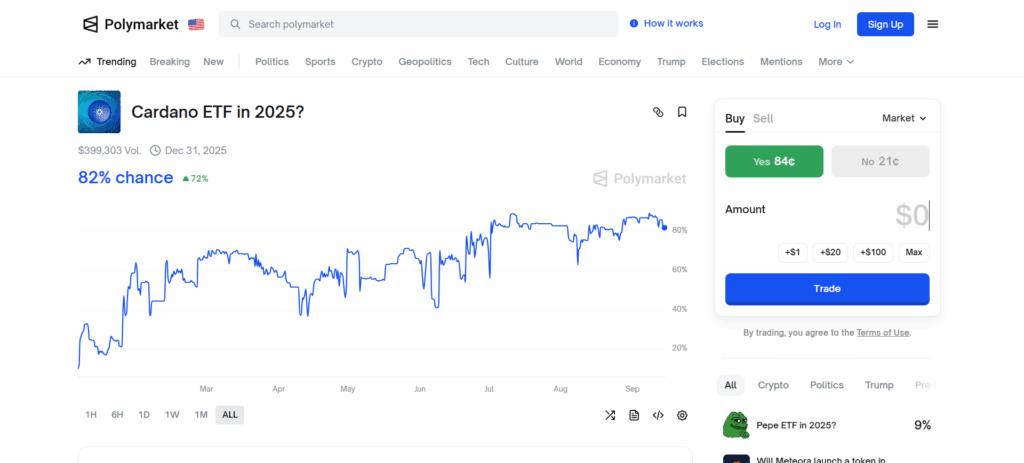Expand the More categories dropdown

(x=836, y=62)
